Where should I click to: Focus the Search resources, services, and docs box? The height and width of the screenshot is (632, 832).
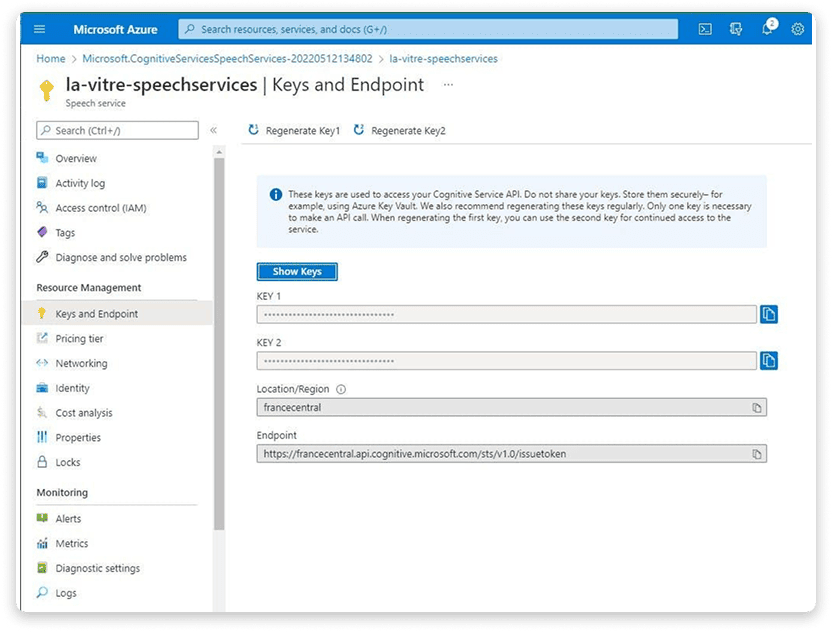428,29
